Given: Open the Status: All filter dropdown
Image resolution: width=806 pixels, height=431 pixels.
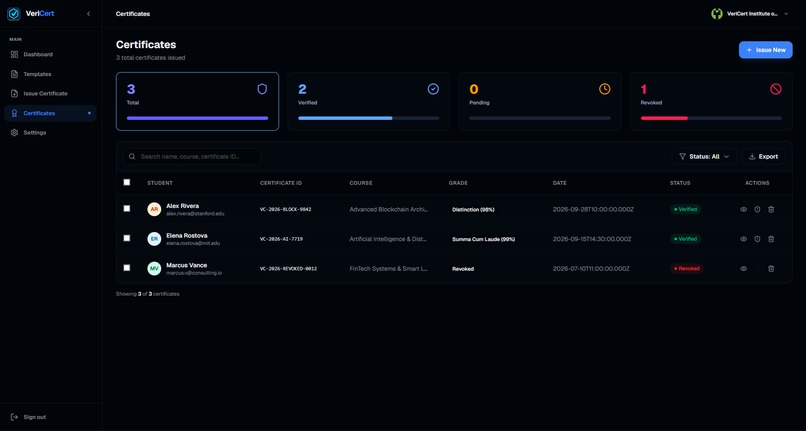Looking at the screenshot, I should (704, 156).
